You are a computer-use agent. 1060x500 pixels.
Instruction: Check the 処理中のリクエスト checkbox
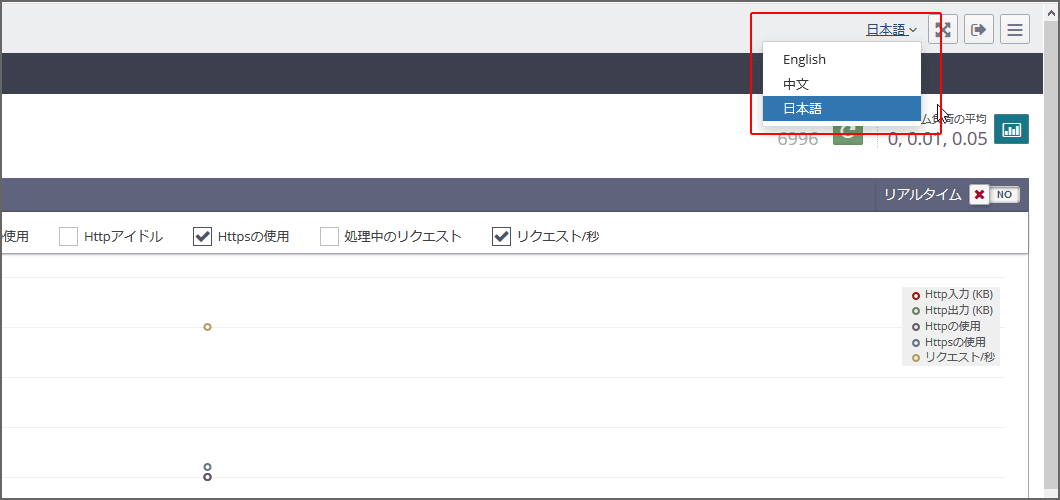coord(329,237)
